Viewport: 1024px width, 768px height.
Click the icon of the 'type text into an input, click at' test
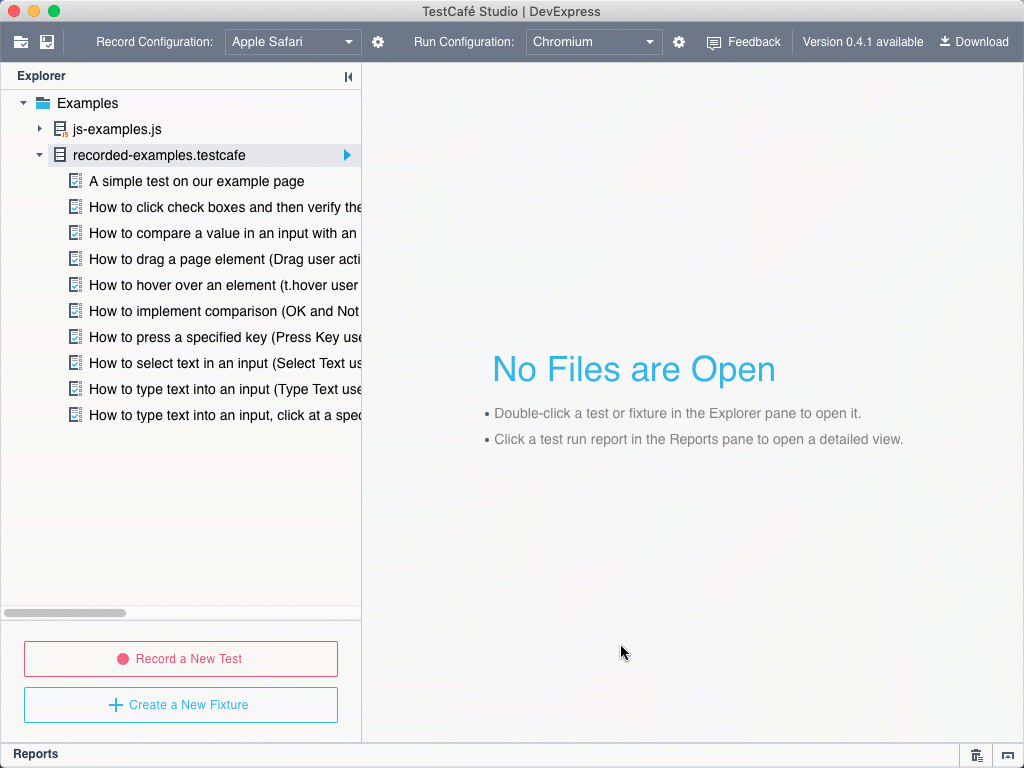coord(76,415)
